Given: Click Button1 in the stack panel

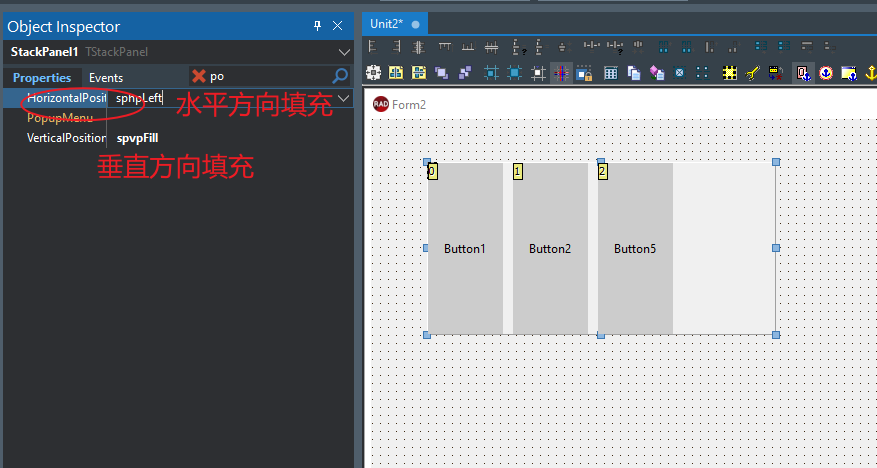Looking at the screenshot, I should (465, 248).
